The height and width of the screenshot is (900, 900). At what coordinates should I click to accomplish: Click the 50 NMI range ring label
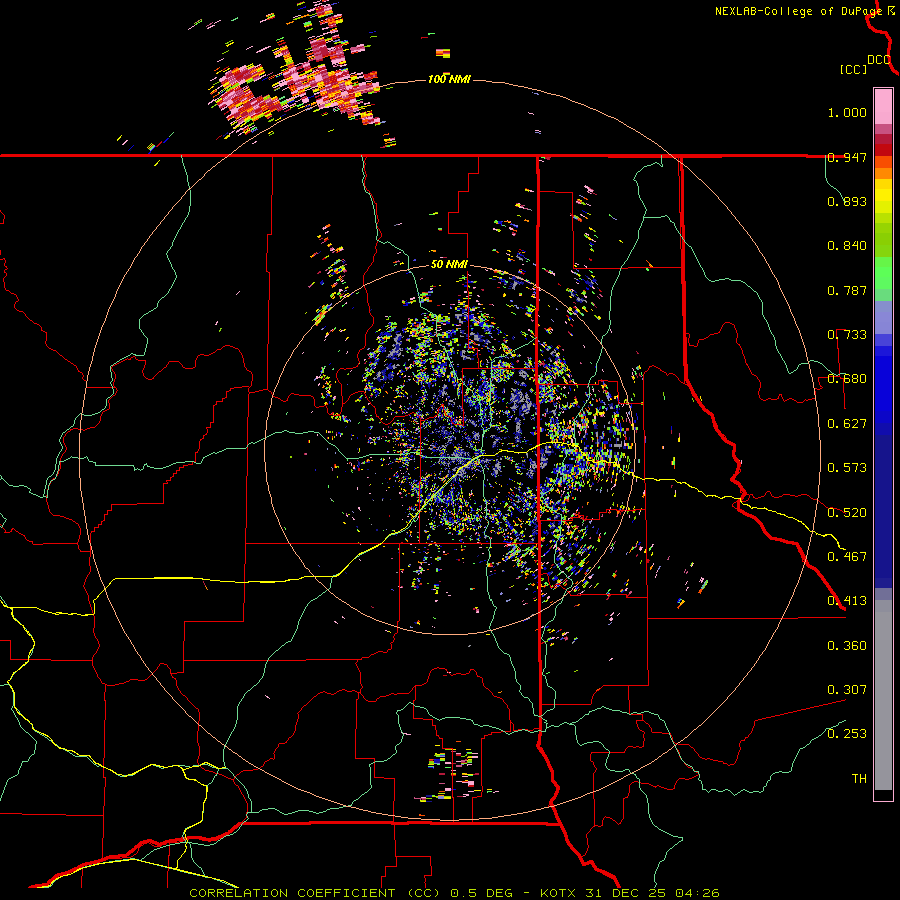click(x=449, y=264)
